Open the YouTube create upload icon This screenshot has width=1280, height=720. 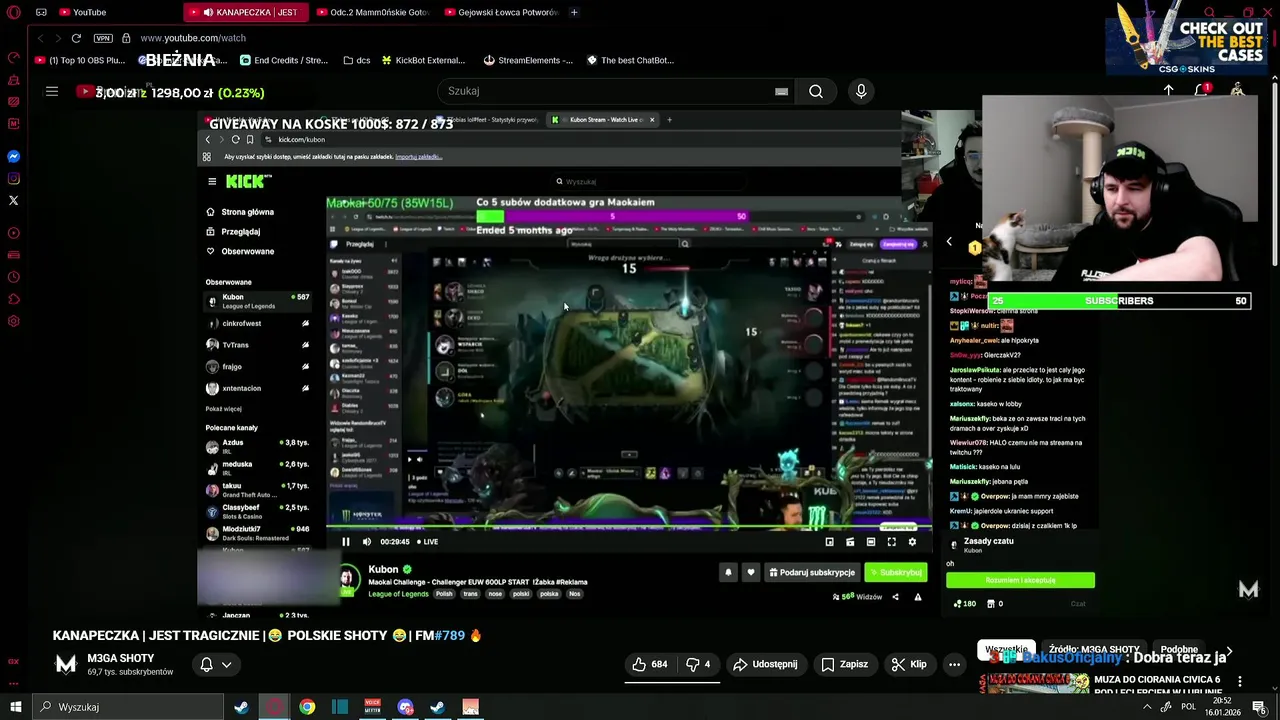pos(1168,90)
